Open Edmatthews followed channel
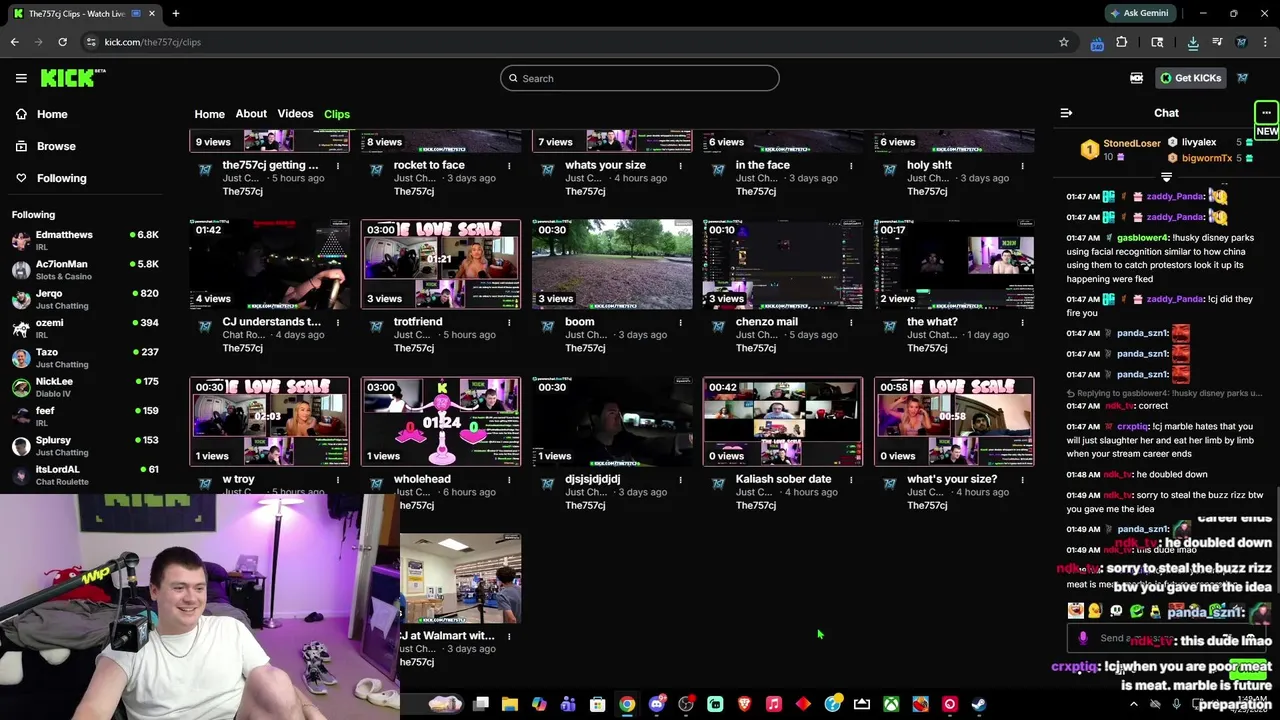The image size is (1280, 720). tap(85, 240)
